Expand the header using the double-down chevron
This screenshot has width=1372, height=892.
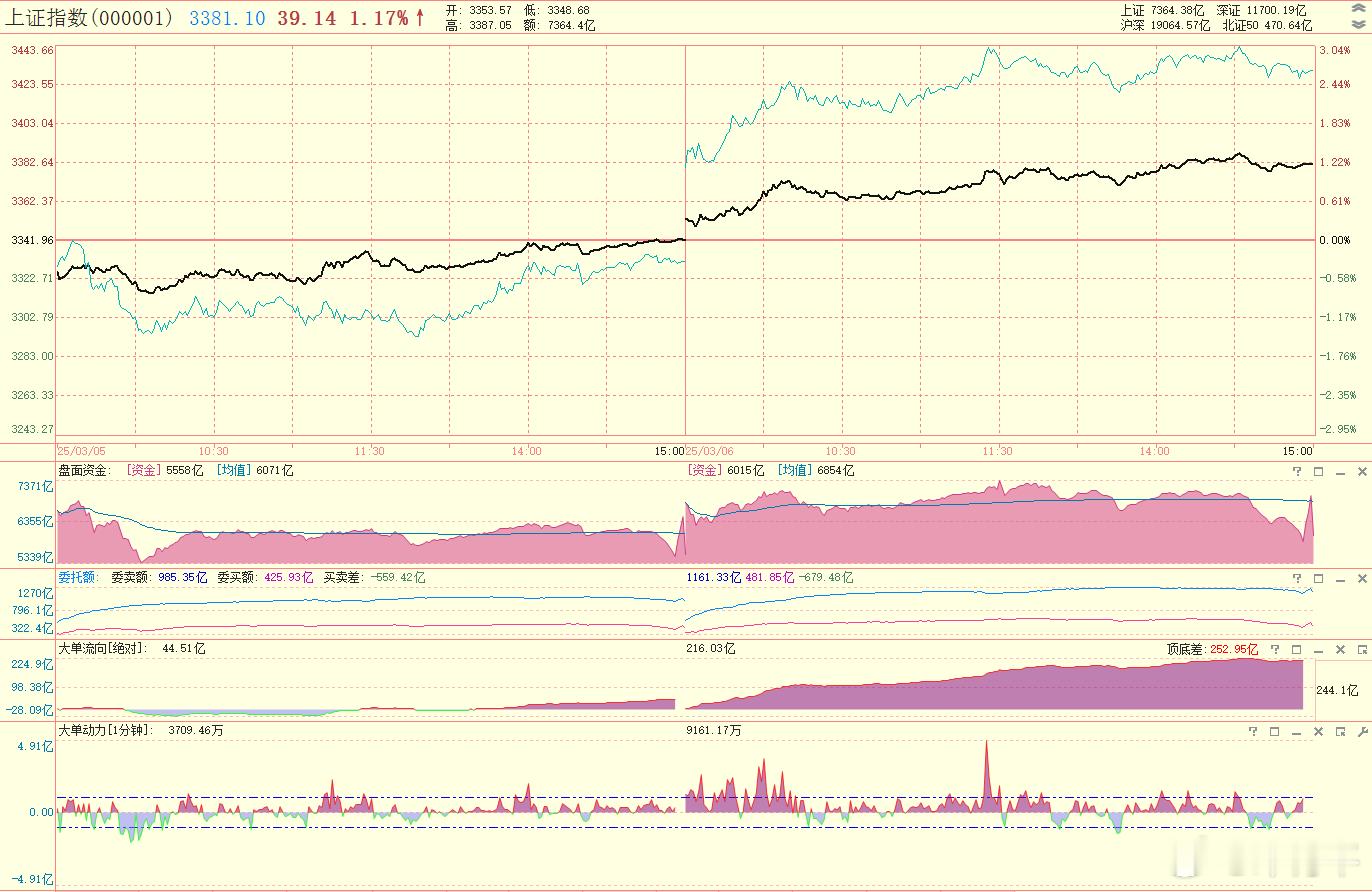[x=1357, y=24]
